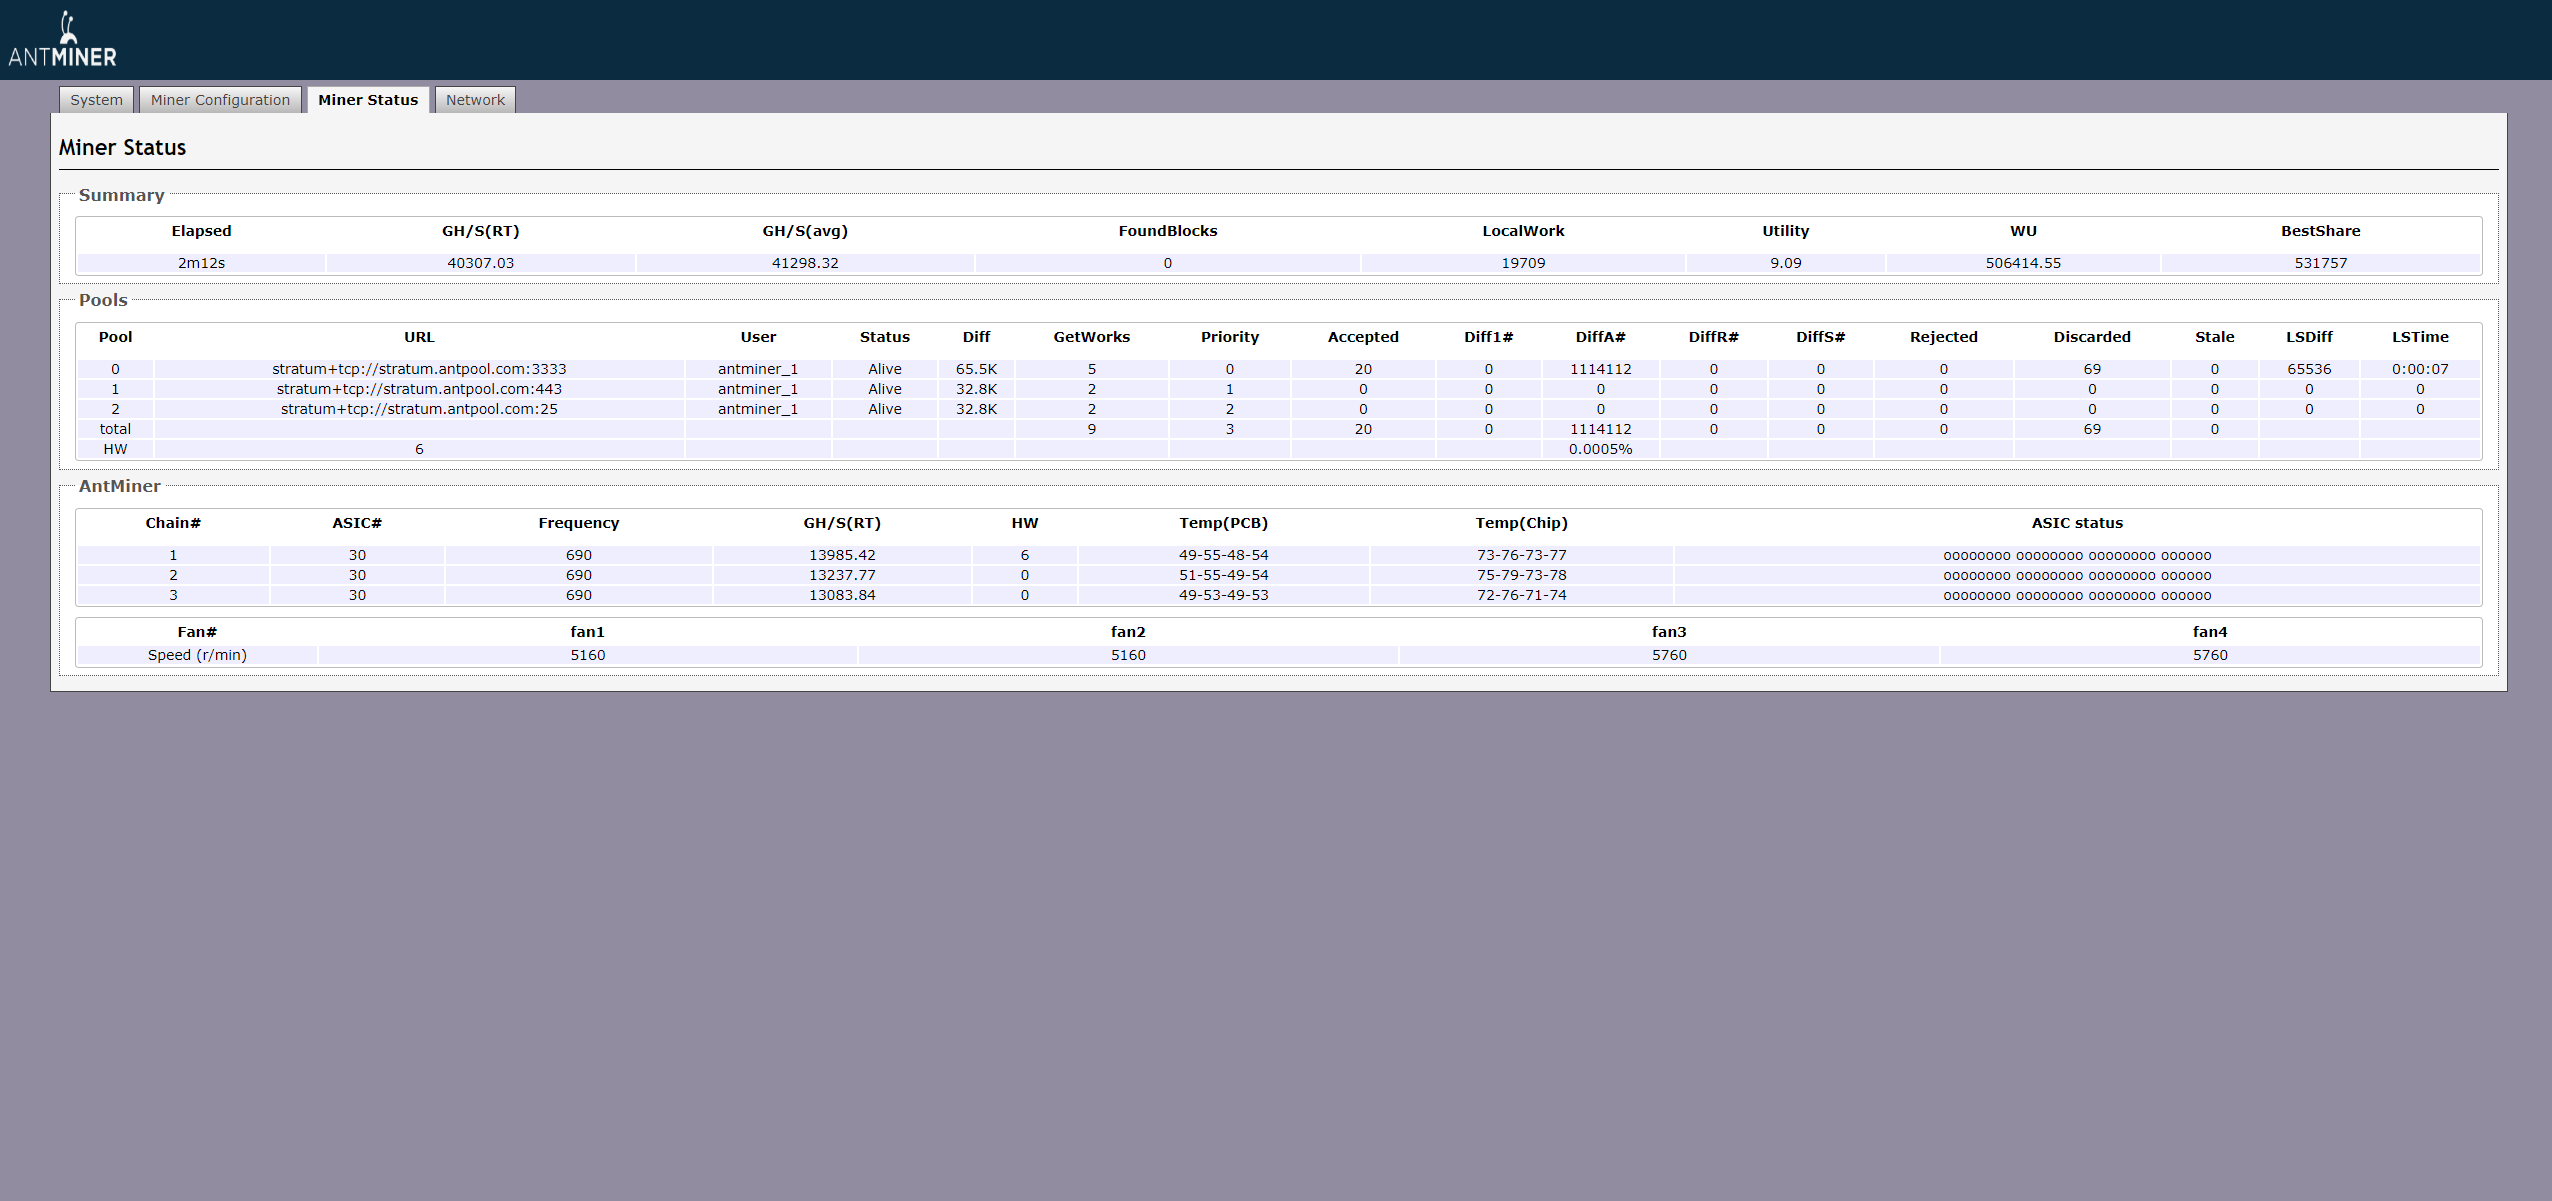2552x1201 pixels.
Task: Click pool URL stratum.antpool.com:443
Action: (x=419, y=389)
